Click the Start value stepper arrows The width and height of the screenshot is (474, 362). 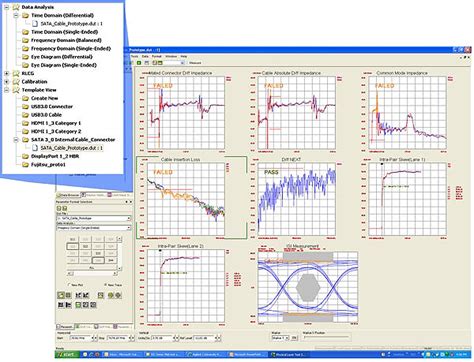tap(94, 338)
